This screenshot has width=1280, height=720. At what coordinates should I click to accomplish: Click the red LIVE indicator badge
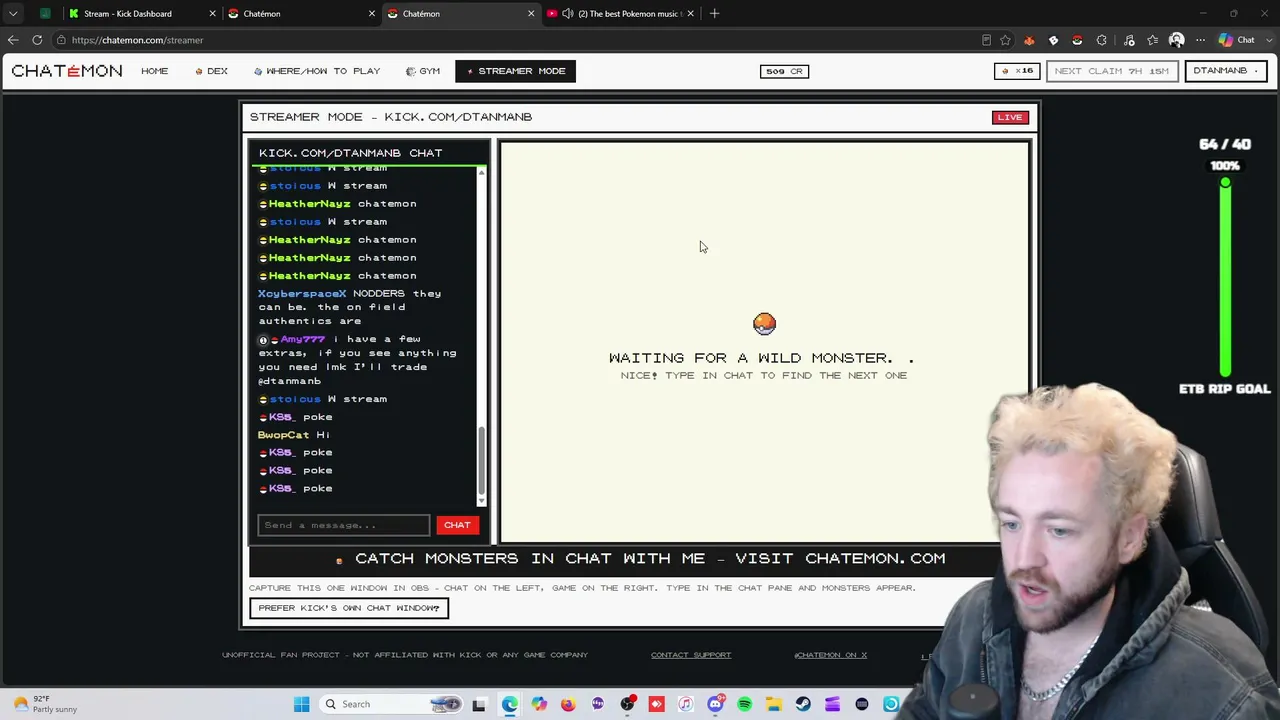point(1010,117)
